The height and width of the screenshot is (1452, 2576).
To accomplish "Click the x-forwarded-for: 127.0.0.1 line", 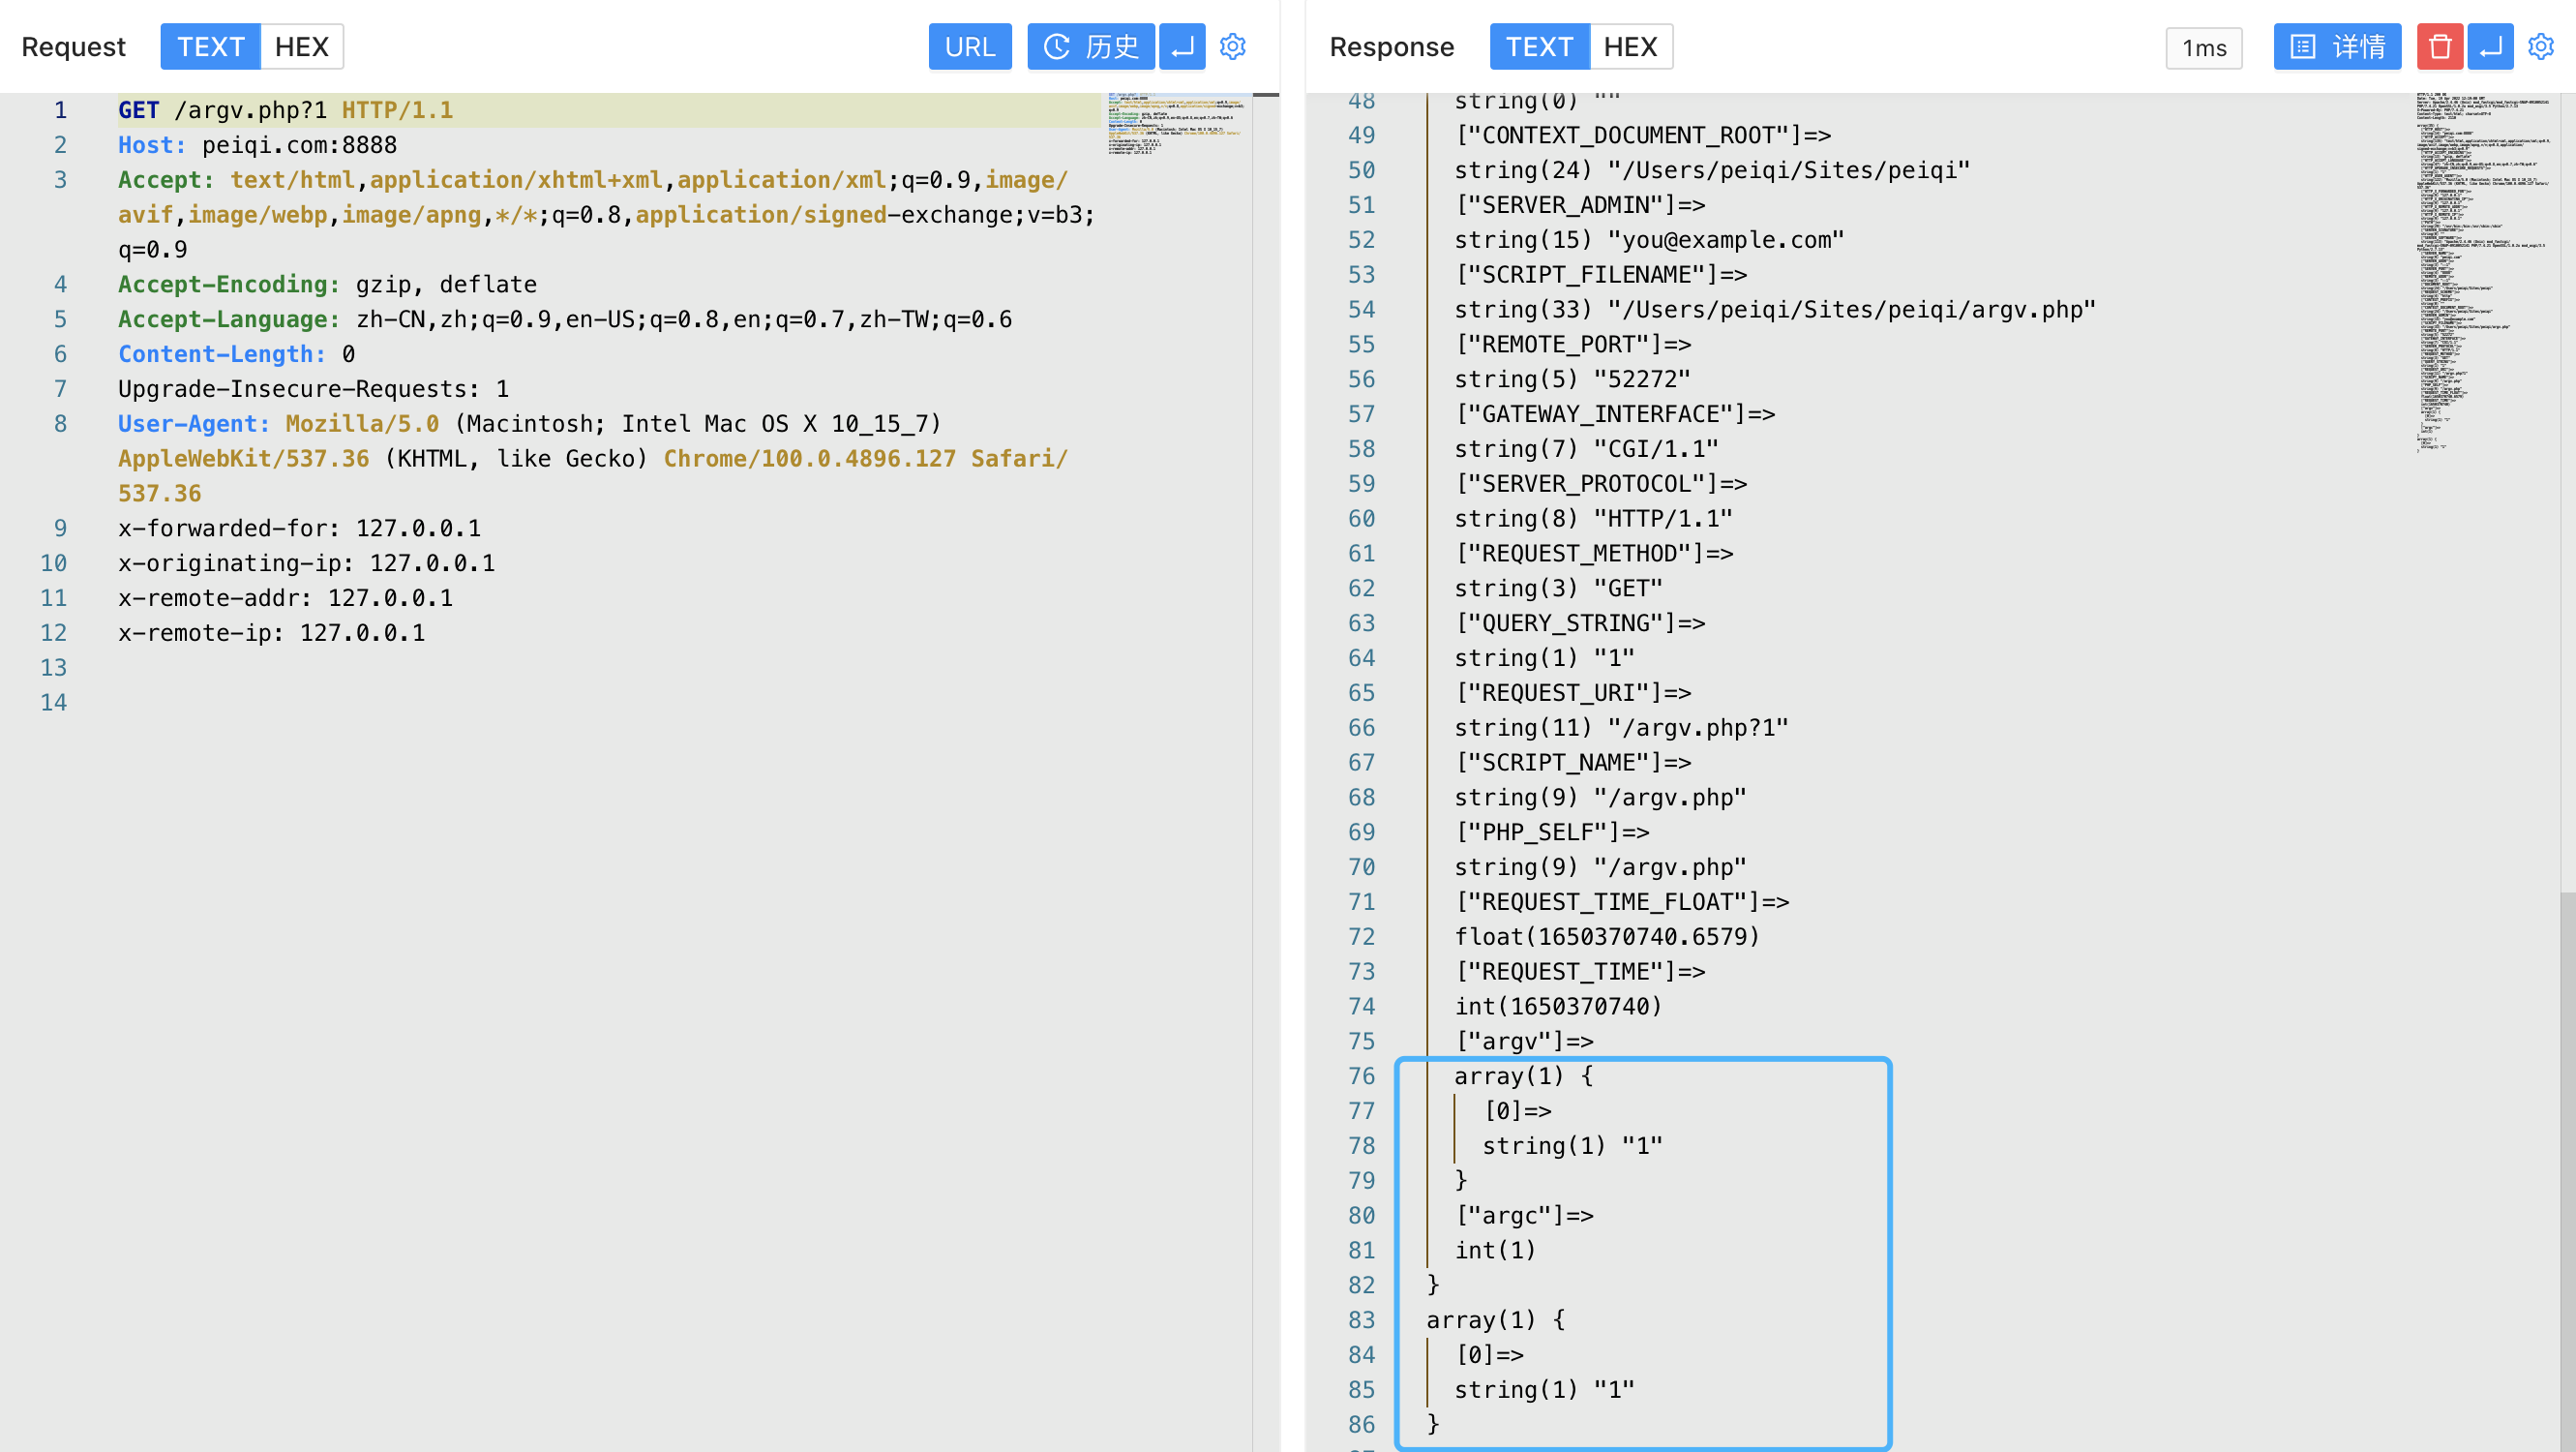I will click(300, 528).
